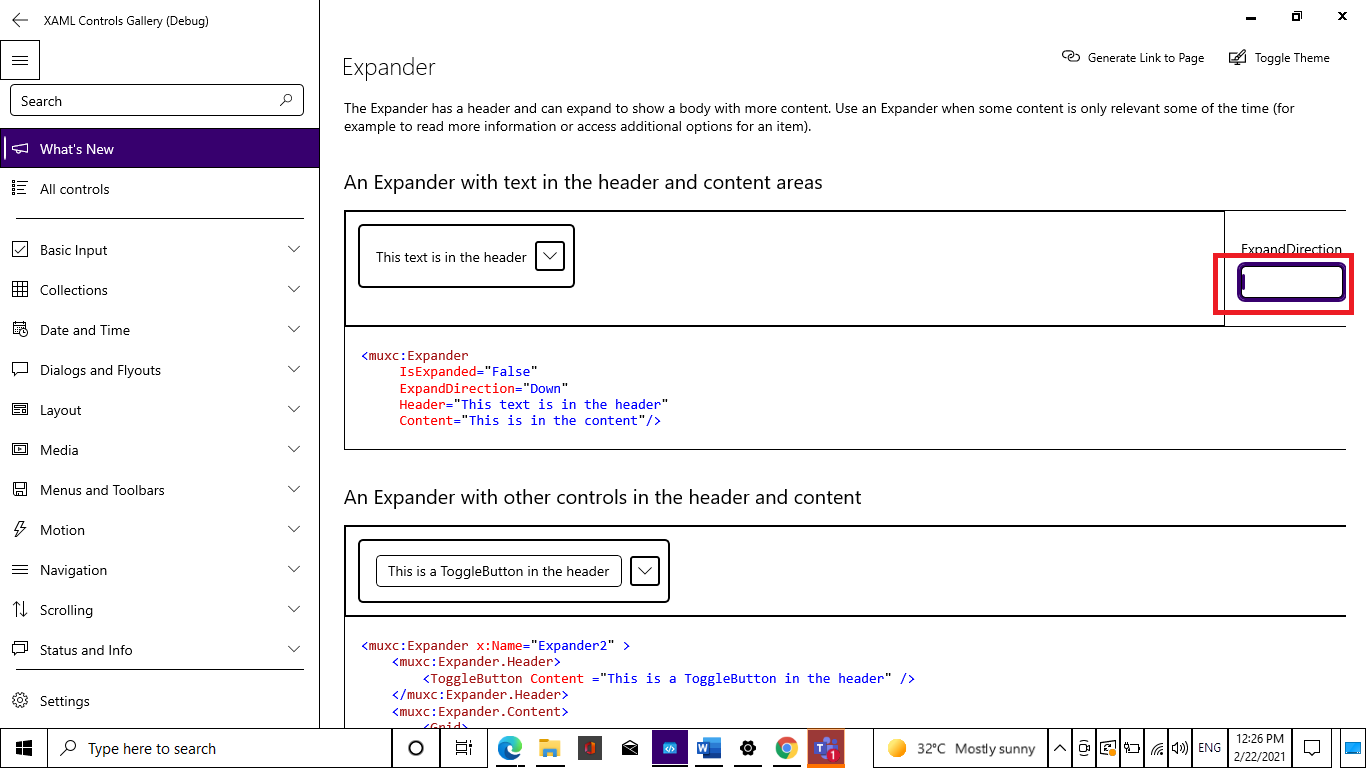1366x768 pixels.
Task: Expand the Collections chevron
Action: click(x=294, y=290)
